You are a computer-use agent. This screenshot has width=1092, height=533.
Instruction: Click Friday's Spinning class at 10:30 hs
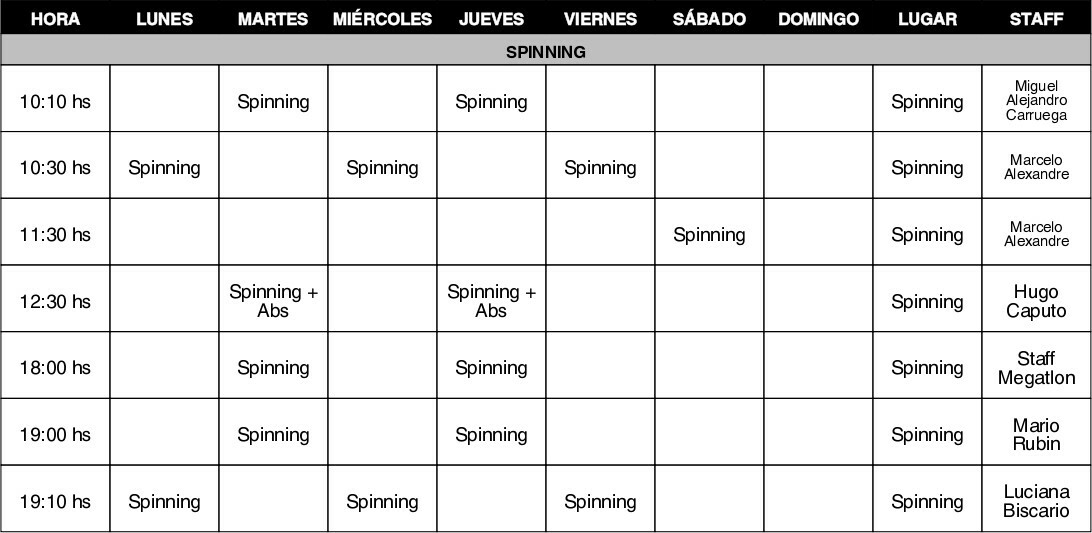[x=600, y=168]
